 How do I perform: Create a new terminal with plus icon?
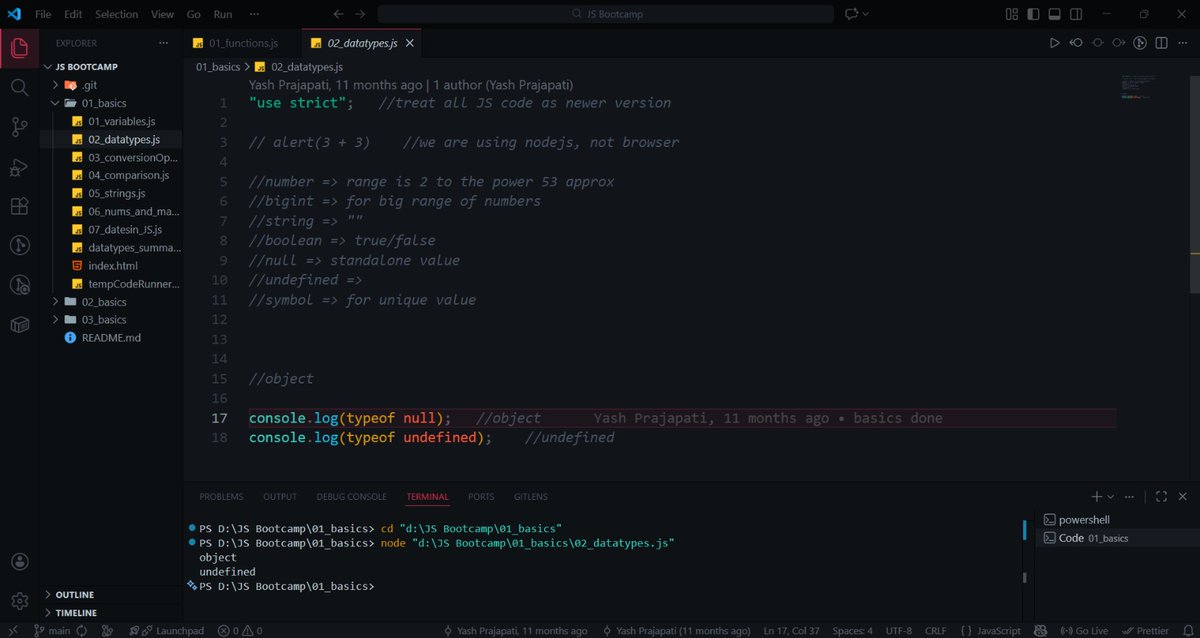click(x=1096, y=496)
